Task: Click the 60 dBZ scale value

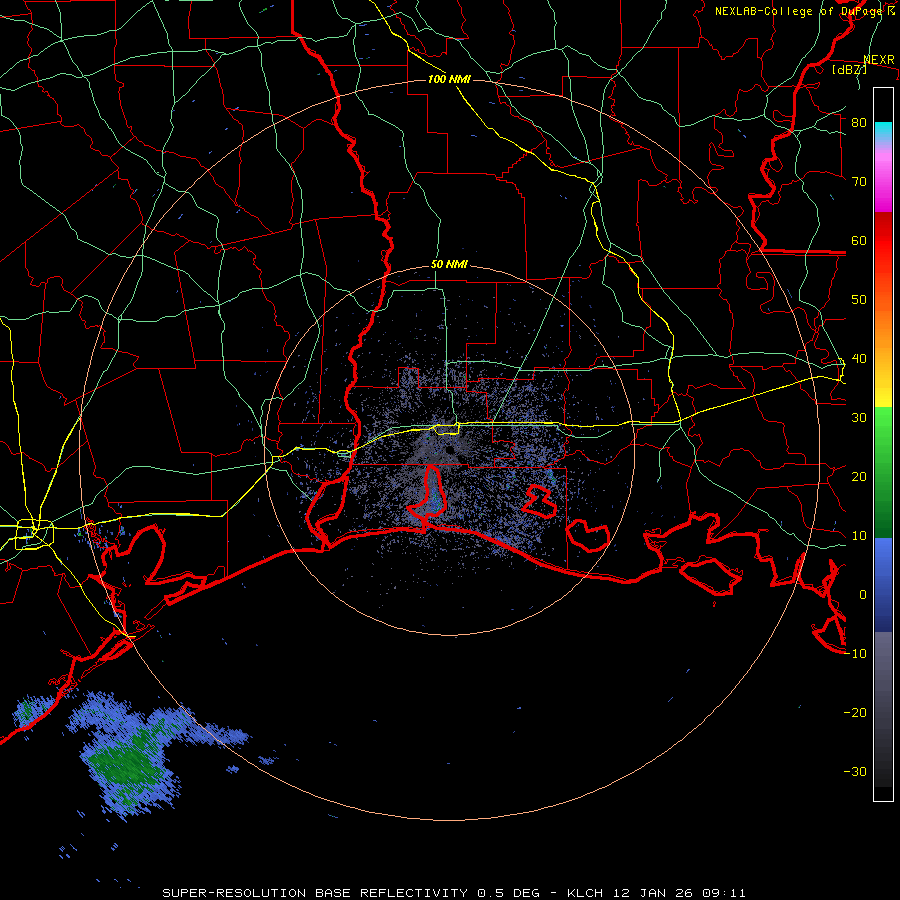Action: point(859,241)
